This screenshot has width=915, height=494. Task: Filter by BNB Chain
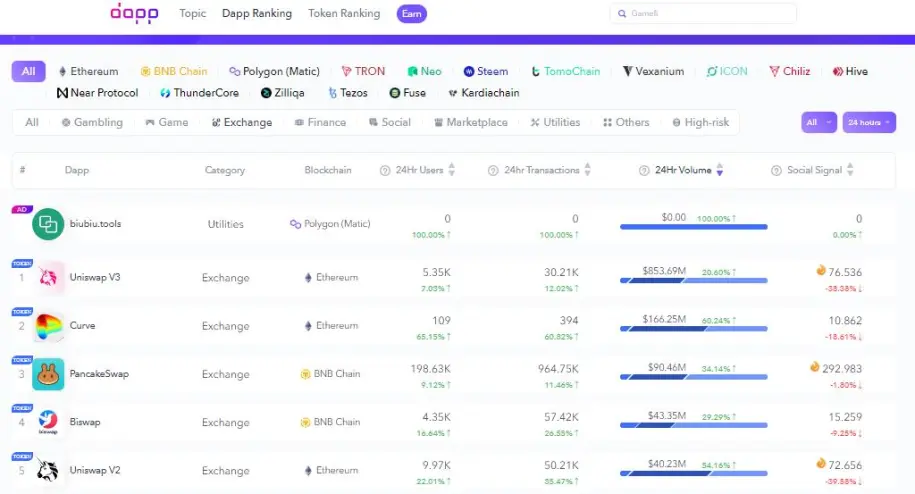pos(174,71)
